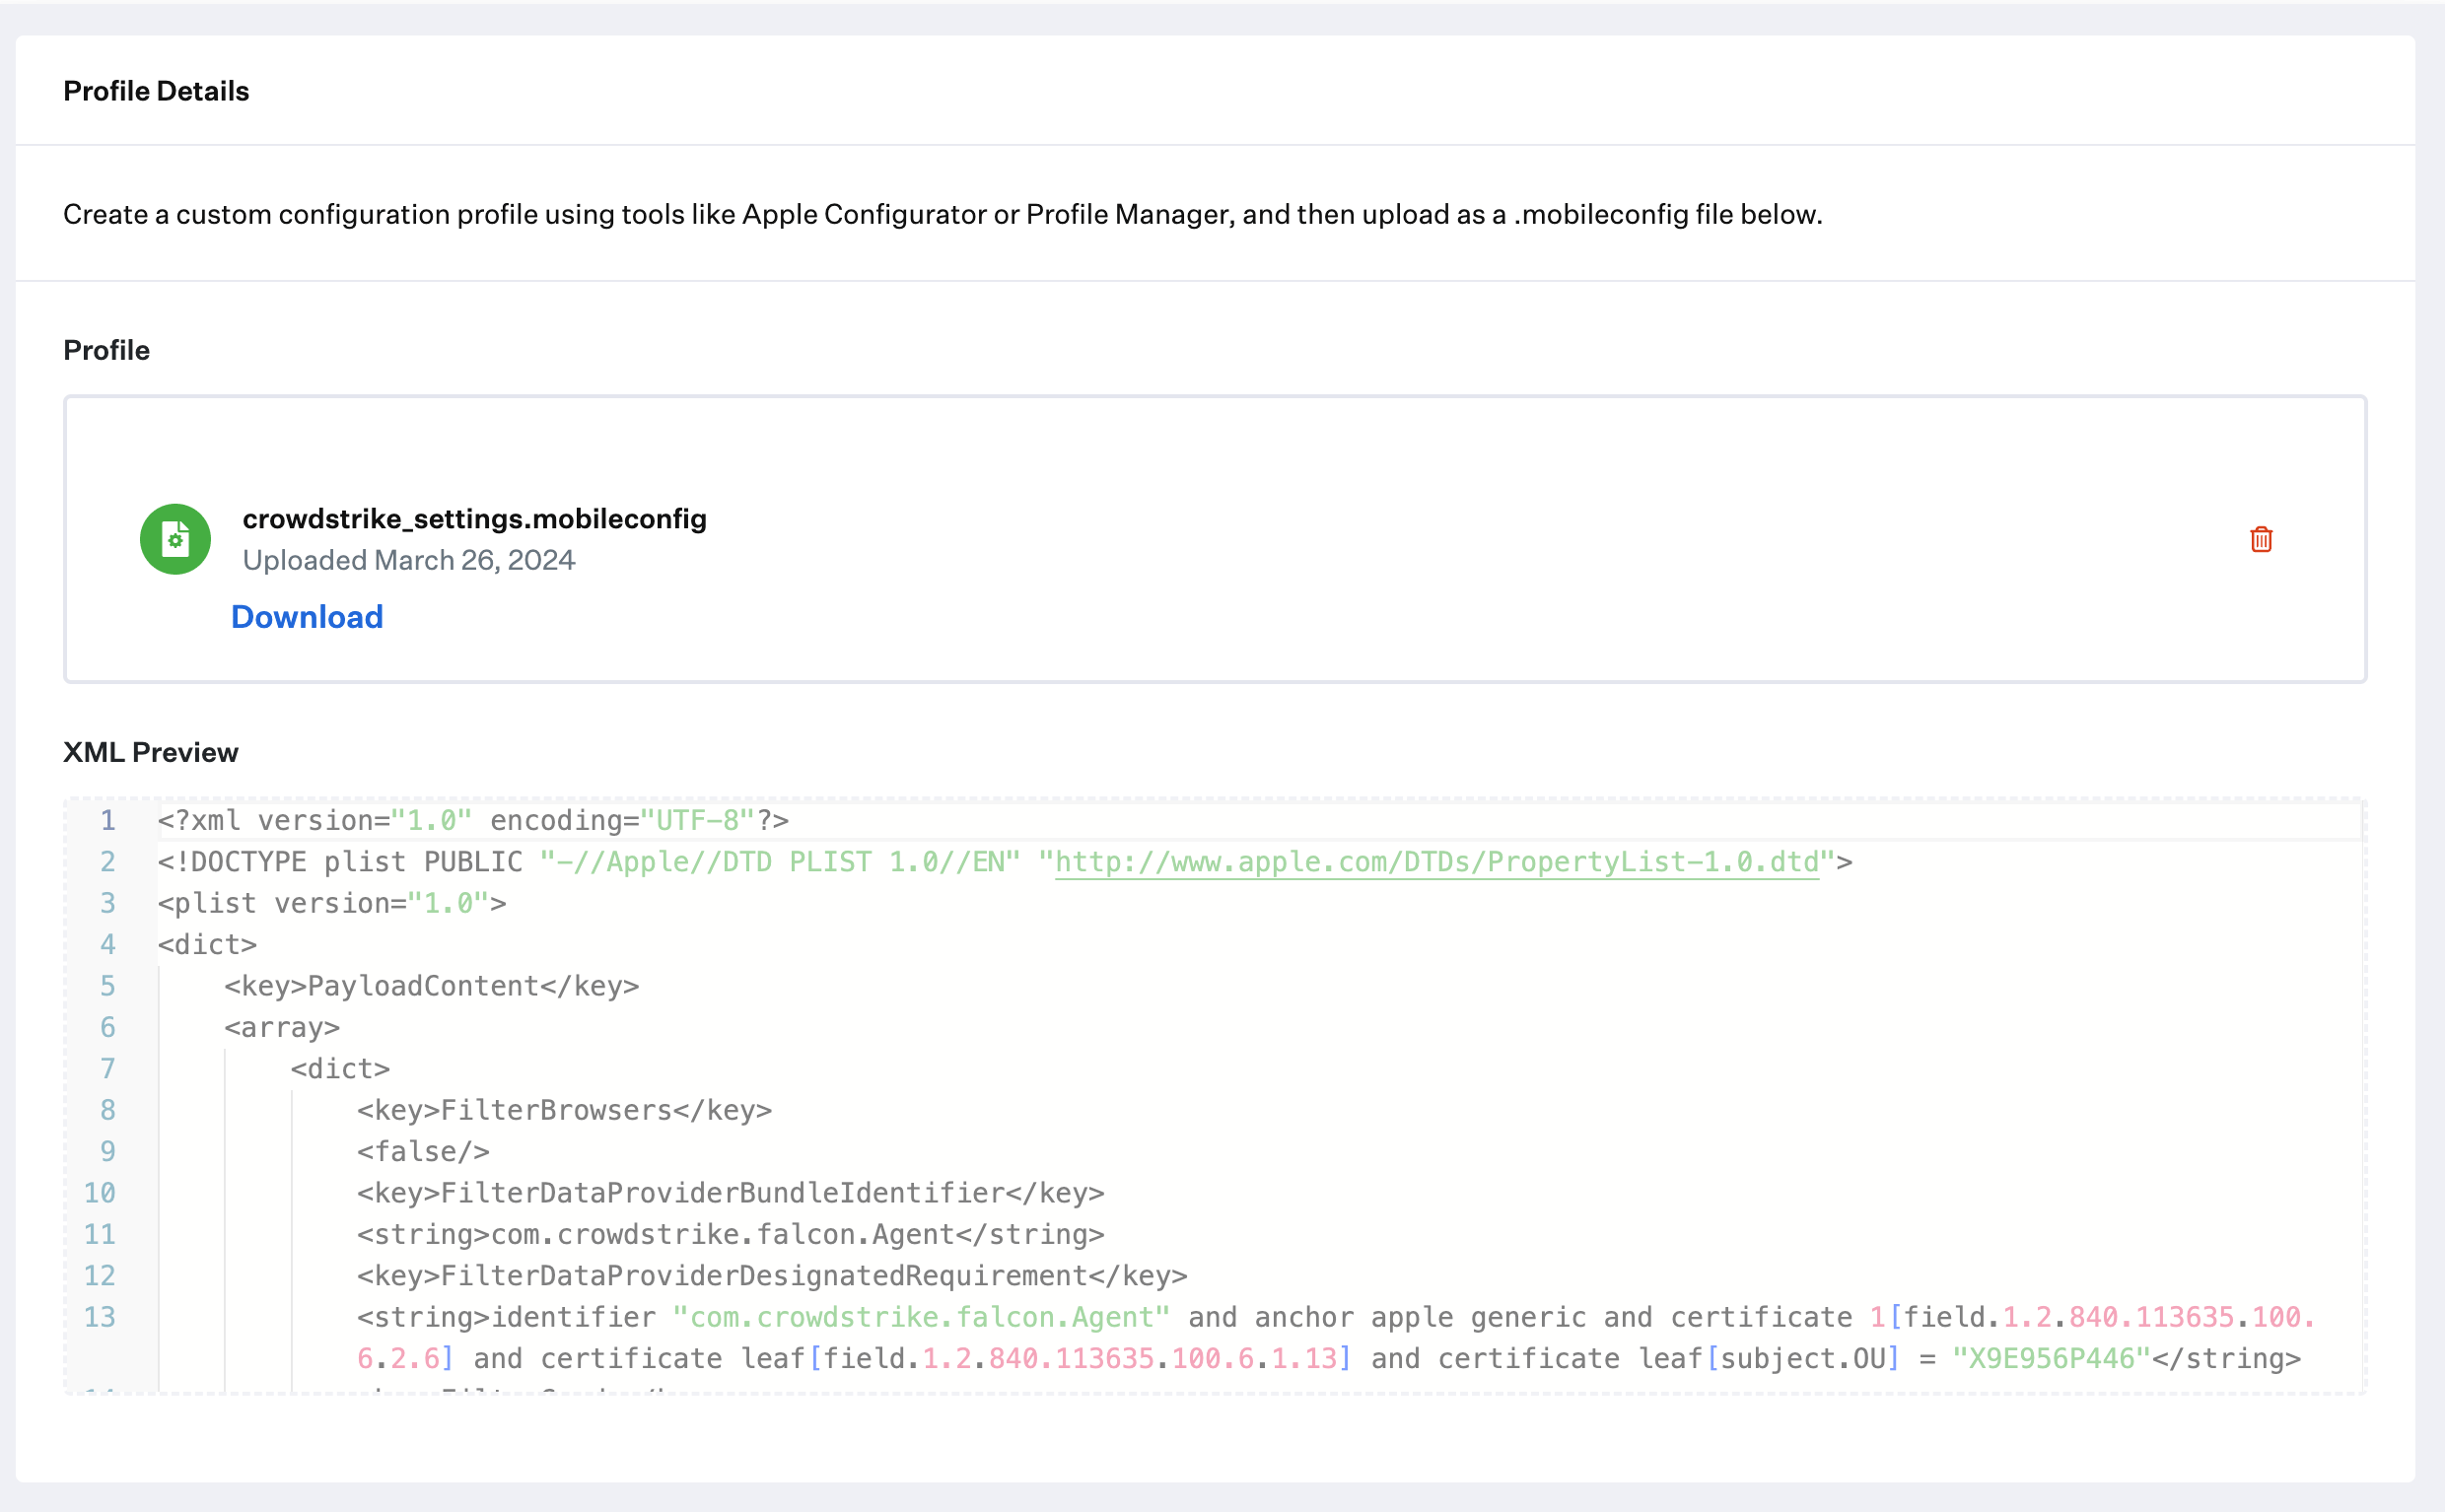Click the false tag on line 9

423,1152
